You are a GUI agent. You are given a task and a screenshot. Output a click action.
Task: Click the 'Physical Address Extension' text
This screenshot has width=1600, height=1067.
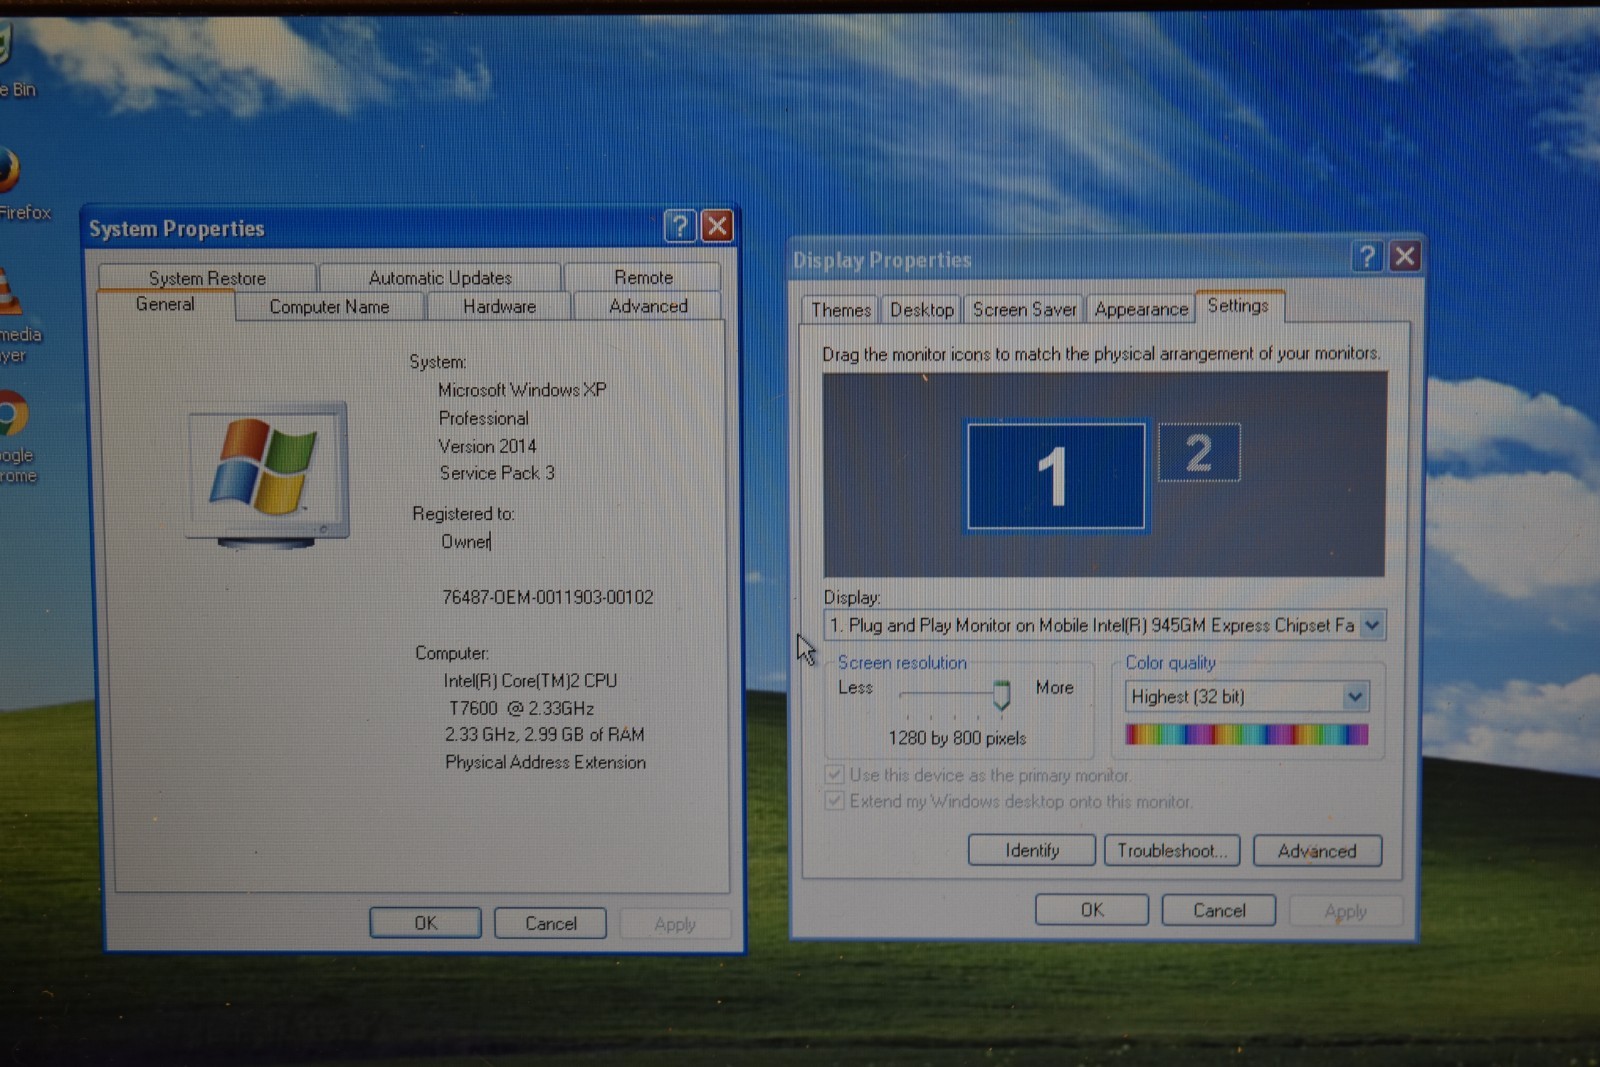click(545, 762)
